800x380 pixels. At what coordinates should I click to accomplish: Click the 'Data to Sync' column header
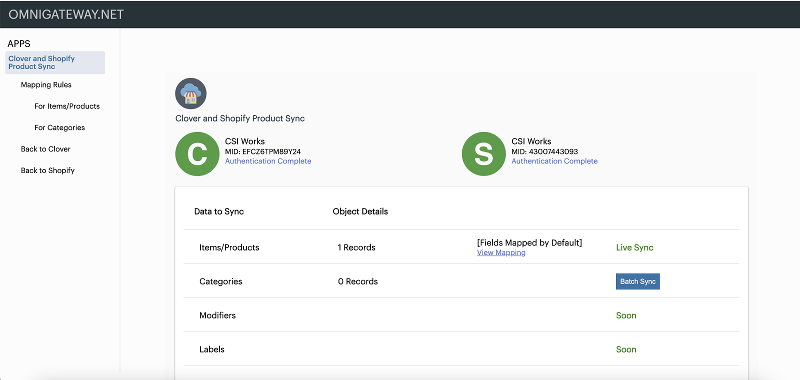[219, 211]
